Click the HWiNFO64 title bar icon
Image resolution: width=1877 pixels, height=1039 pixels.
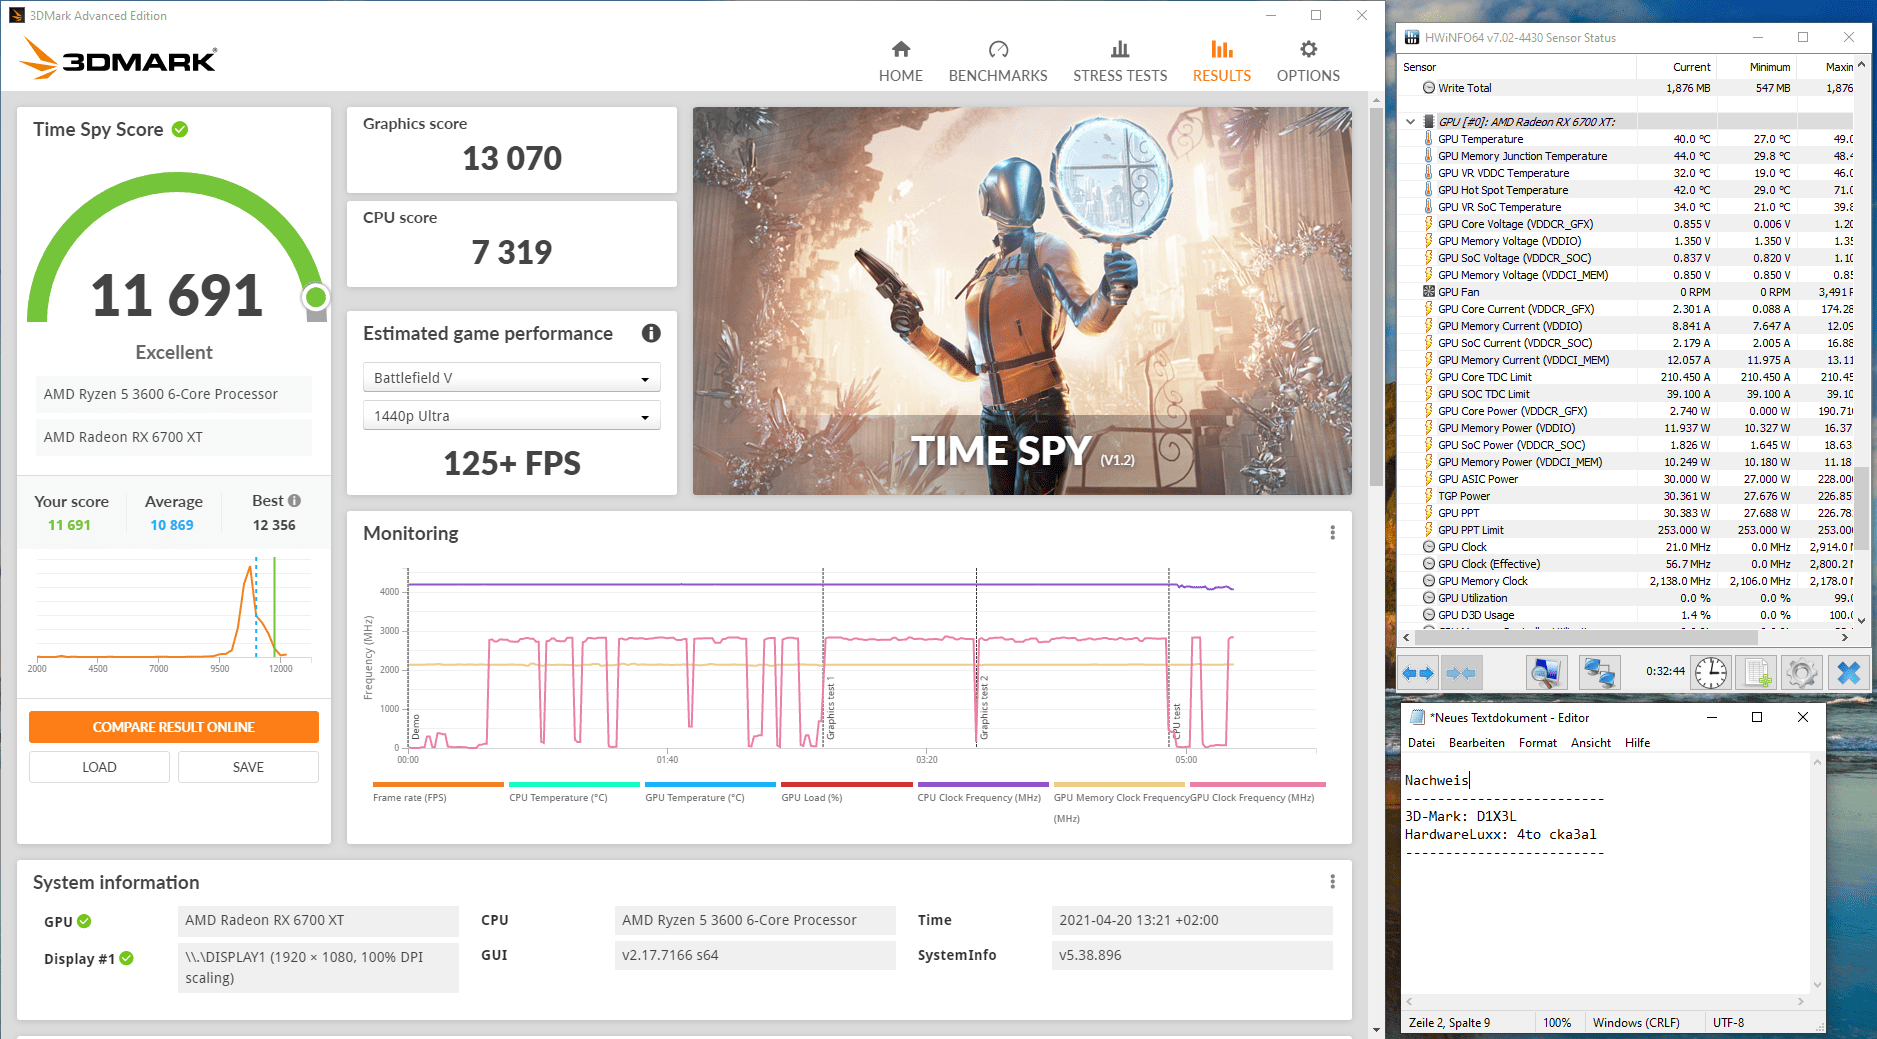[1412, 38]
